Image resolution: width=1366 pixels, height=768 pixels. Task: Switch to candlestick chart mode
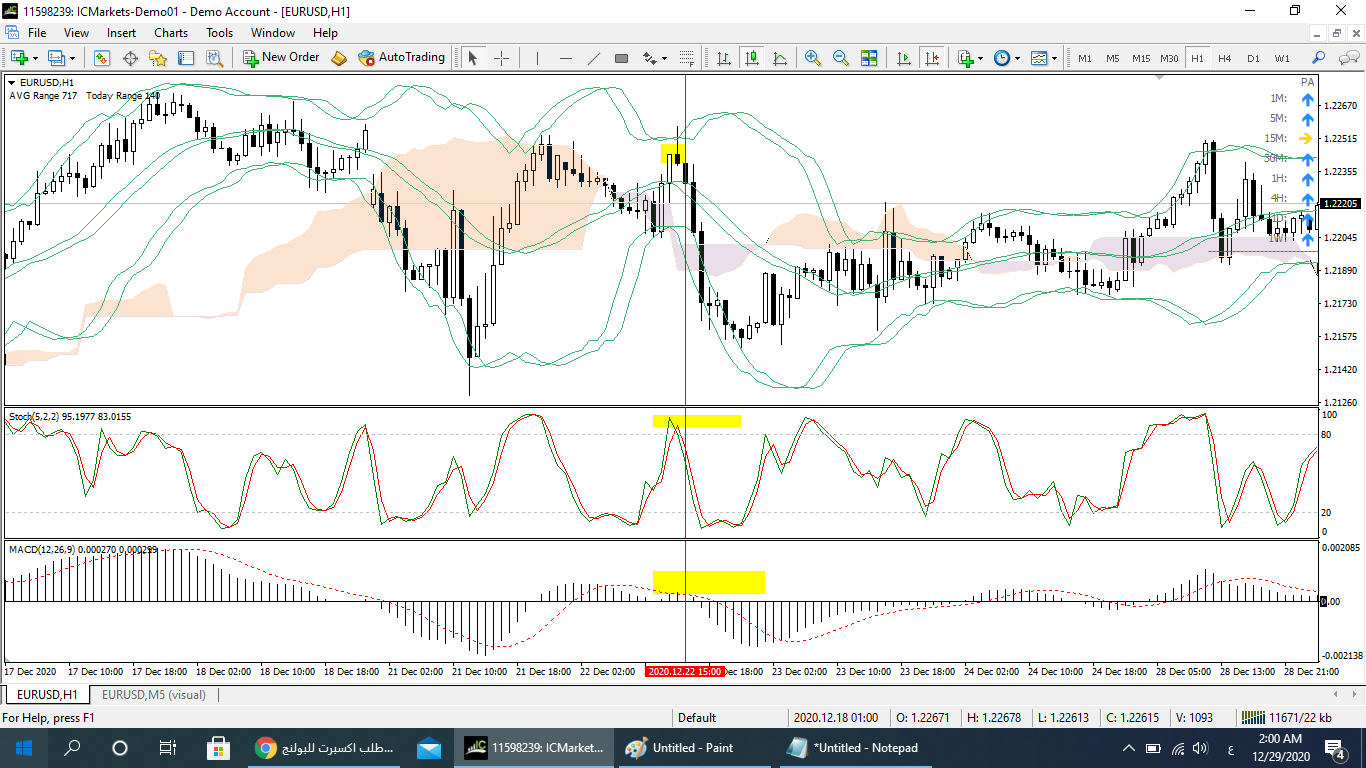(750, 58)
